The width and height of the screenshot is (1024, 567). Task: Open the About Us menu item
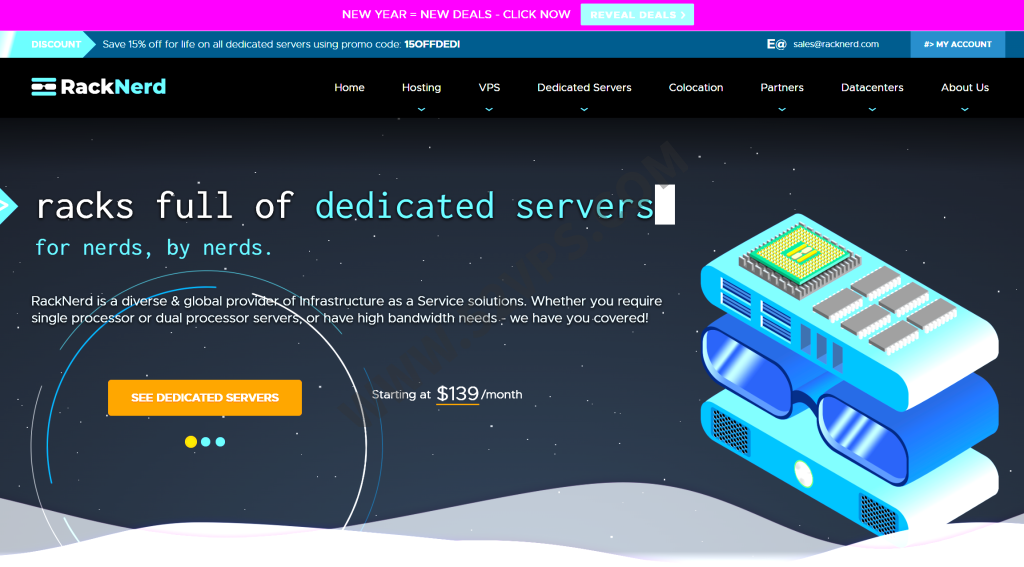tap(965, 88)
